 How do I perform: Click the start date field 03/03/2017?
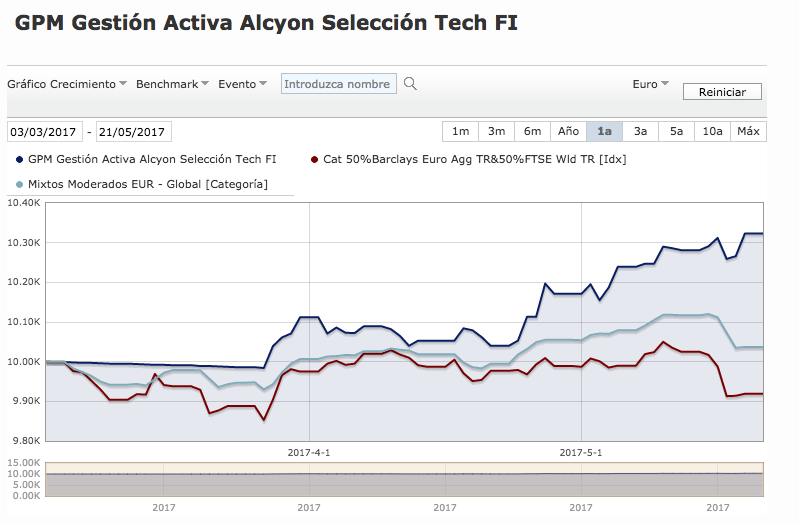[45, 132]
